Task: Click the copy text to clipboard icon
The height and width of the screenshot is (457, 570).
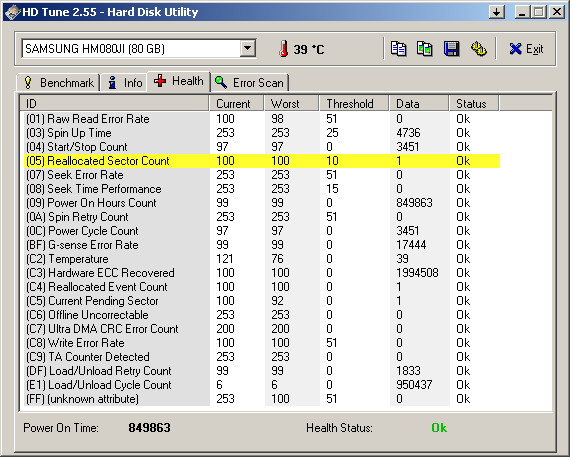Action: 398,49
